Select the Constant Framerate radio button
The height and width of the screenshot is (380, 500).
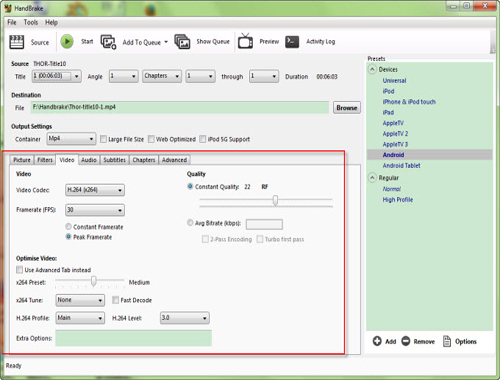[68, 227]
